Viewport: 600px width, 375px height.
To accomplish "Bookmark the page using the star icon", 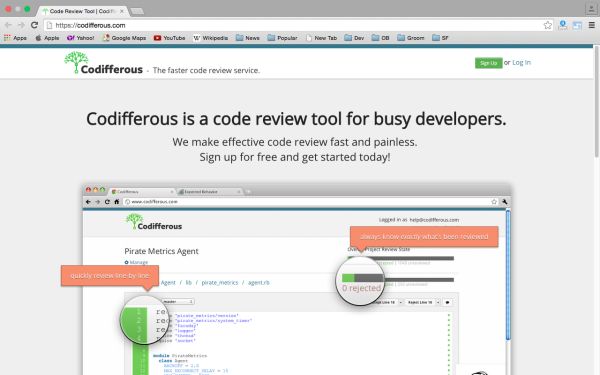I will click(x=548, y=25).
